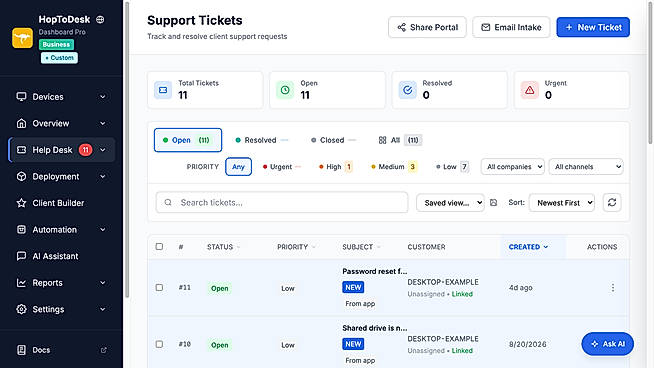Expand the Deployment menu chevron
Image resolution: width=654 pixels, height=368 pixels.
(x=103, y=176)
